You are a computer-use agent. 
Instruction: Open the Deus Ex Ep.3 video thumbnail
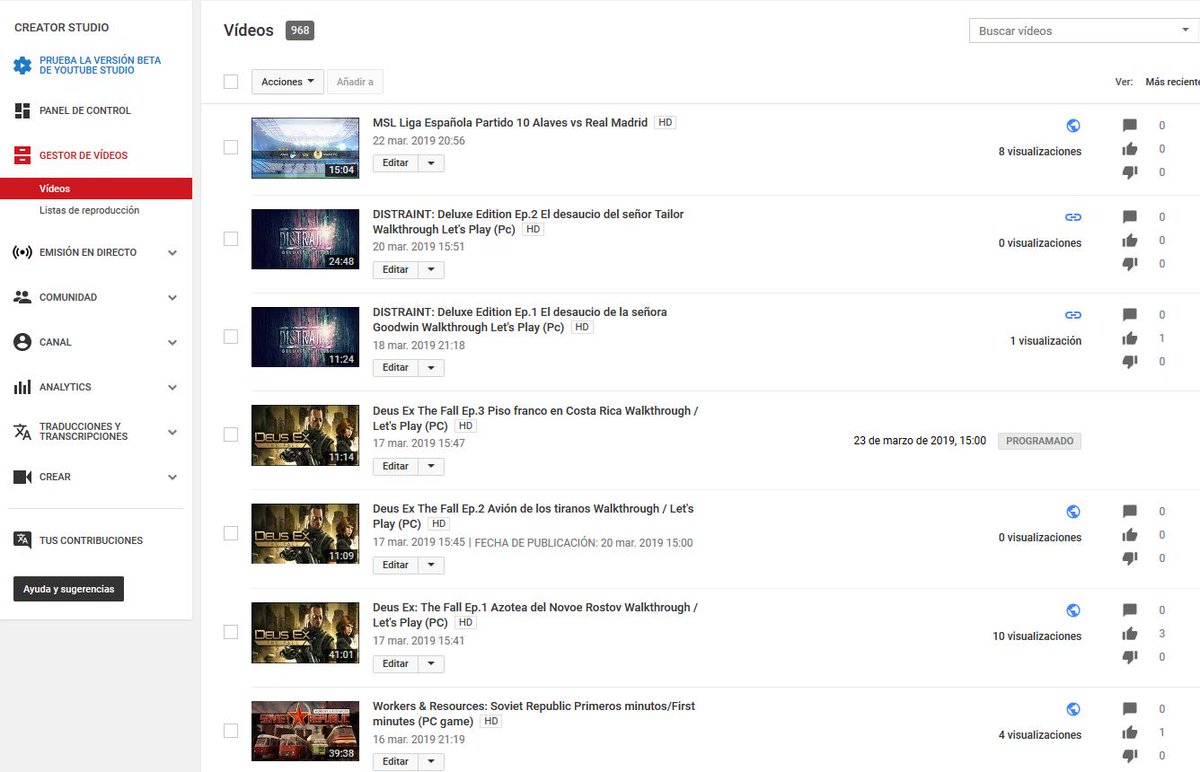(x=305, y=436)
